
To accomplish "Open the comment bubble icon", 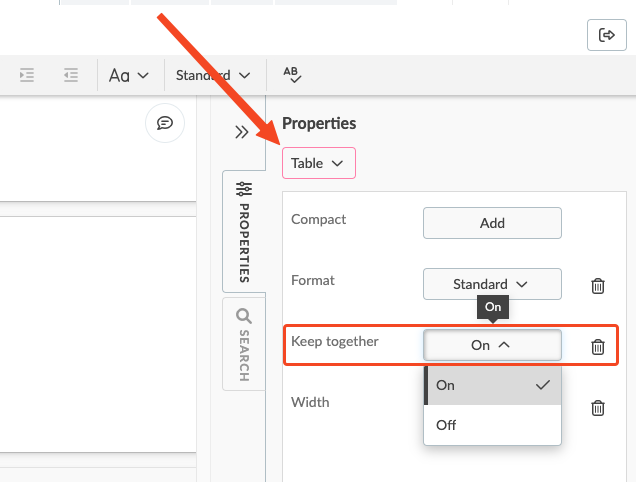I will point(165,123).
